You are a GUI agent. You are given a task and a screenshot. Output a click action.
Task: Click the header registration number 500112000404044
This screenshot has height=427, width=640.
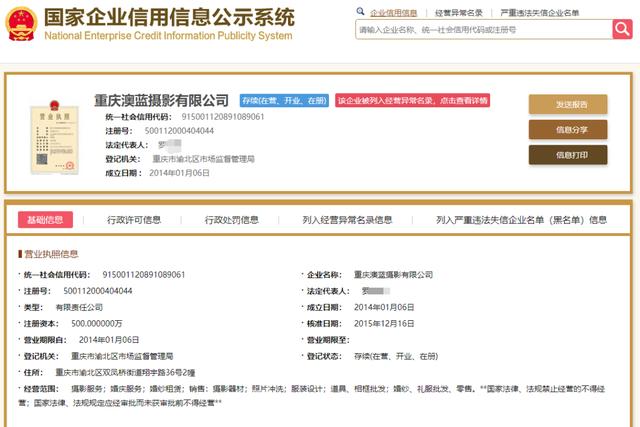click(x=179, y=131)
